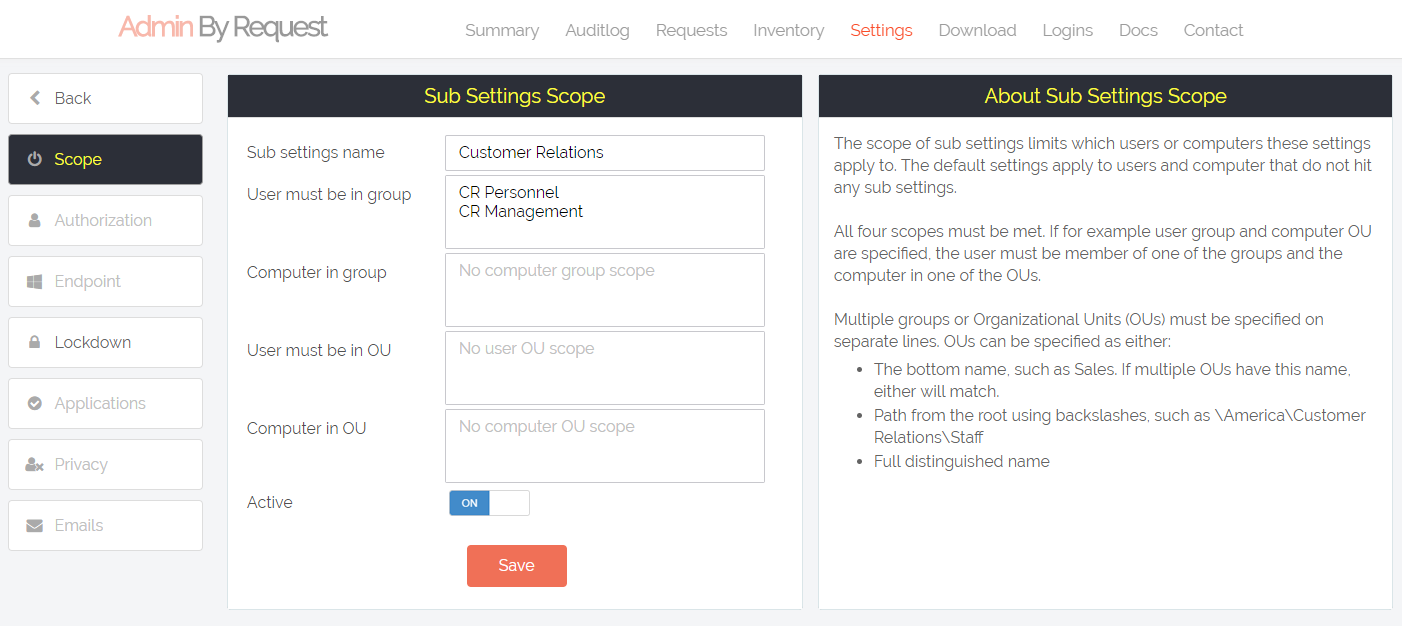
Task: Click the Scope power icon
Action: point(35,159)
